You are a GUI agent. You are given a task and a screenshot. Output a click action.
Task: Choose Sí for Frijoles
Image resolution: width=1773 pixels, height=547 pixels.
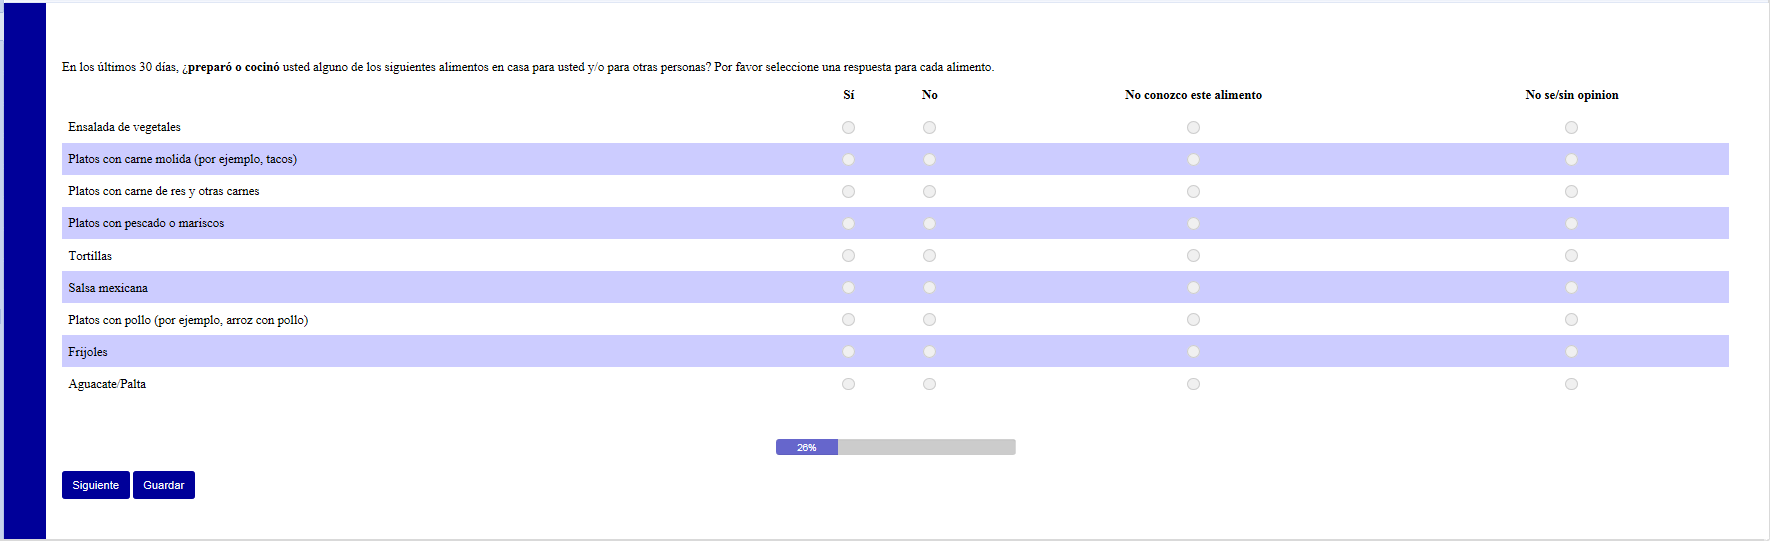(x=848, y=352)
